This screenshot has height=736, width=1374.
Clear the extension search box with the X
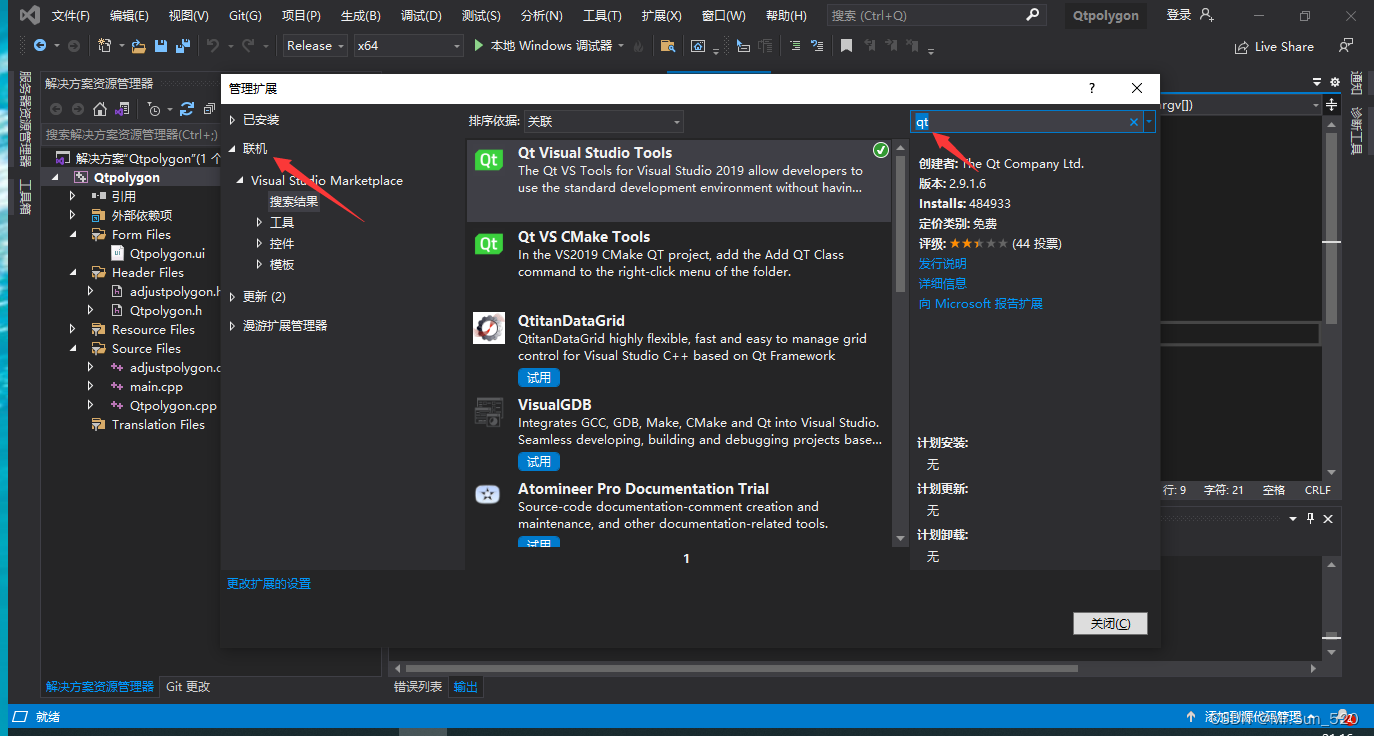[x=1134, y=122]
